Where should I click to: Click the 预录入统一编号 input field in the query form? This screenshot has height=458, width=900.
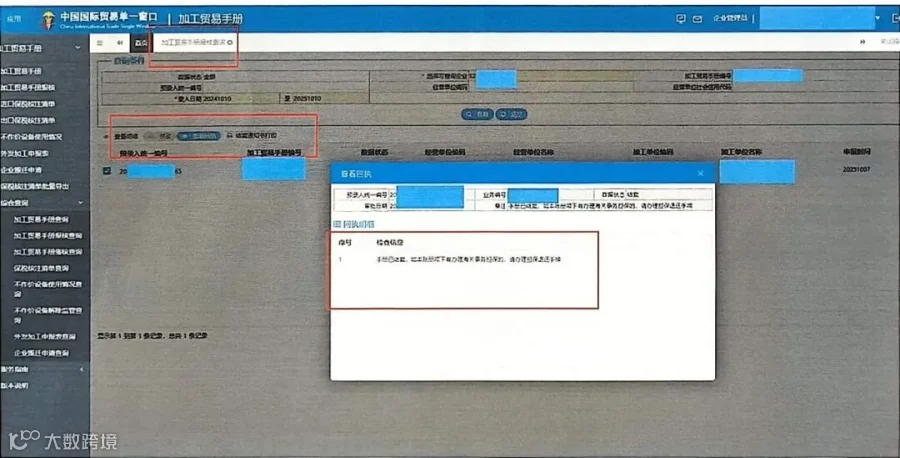pyautogui.click(x=285, y=88)
